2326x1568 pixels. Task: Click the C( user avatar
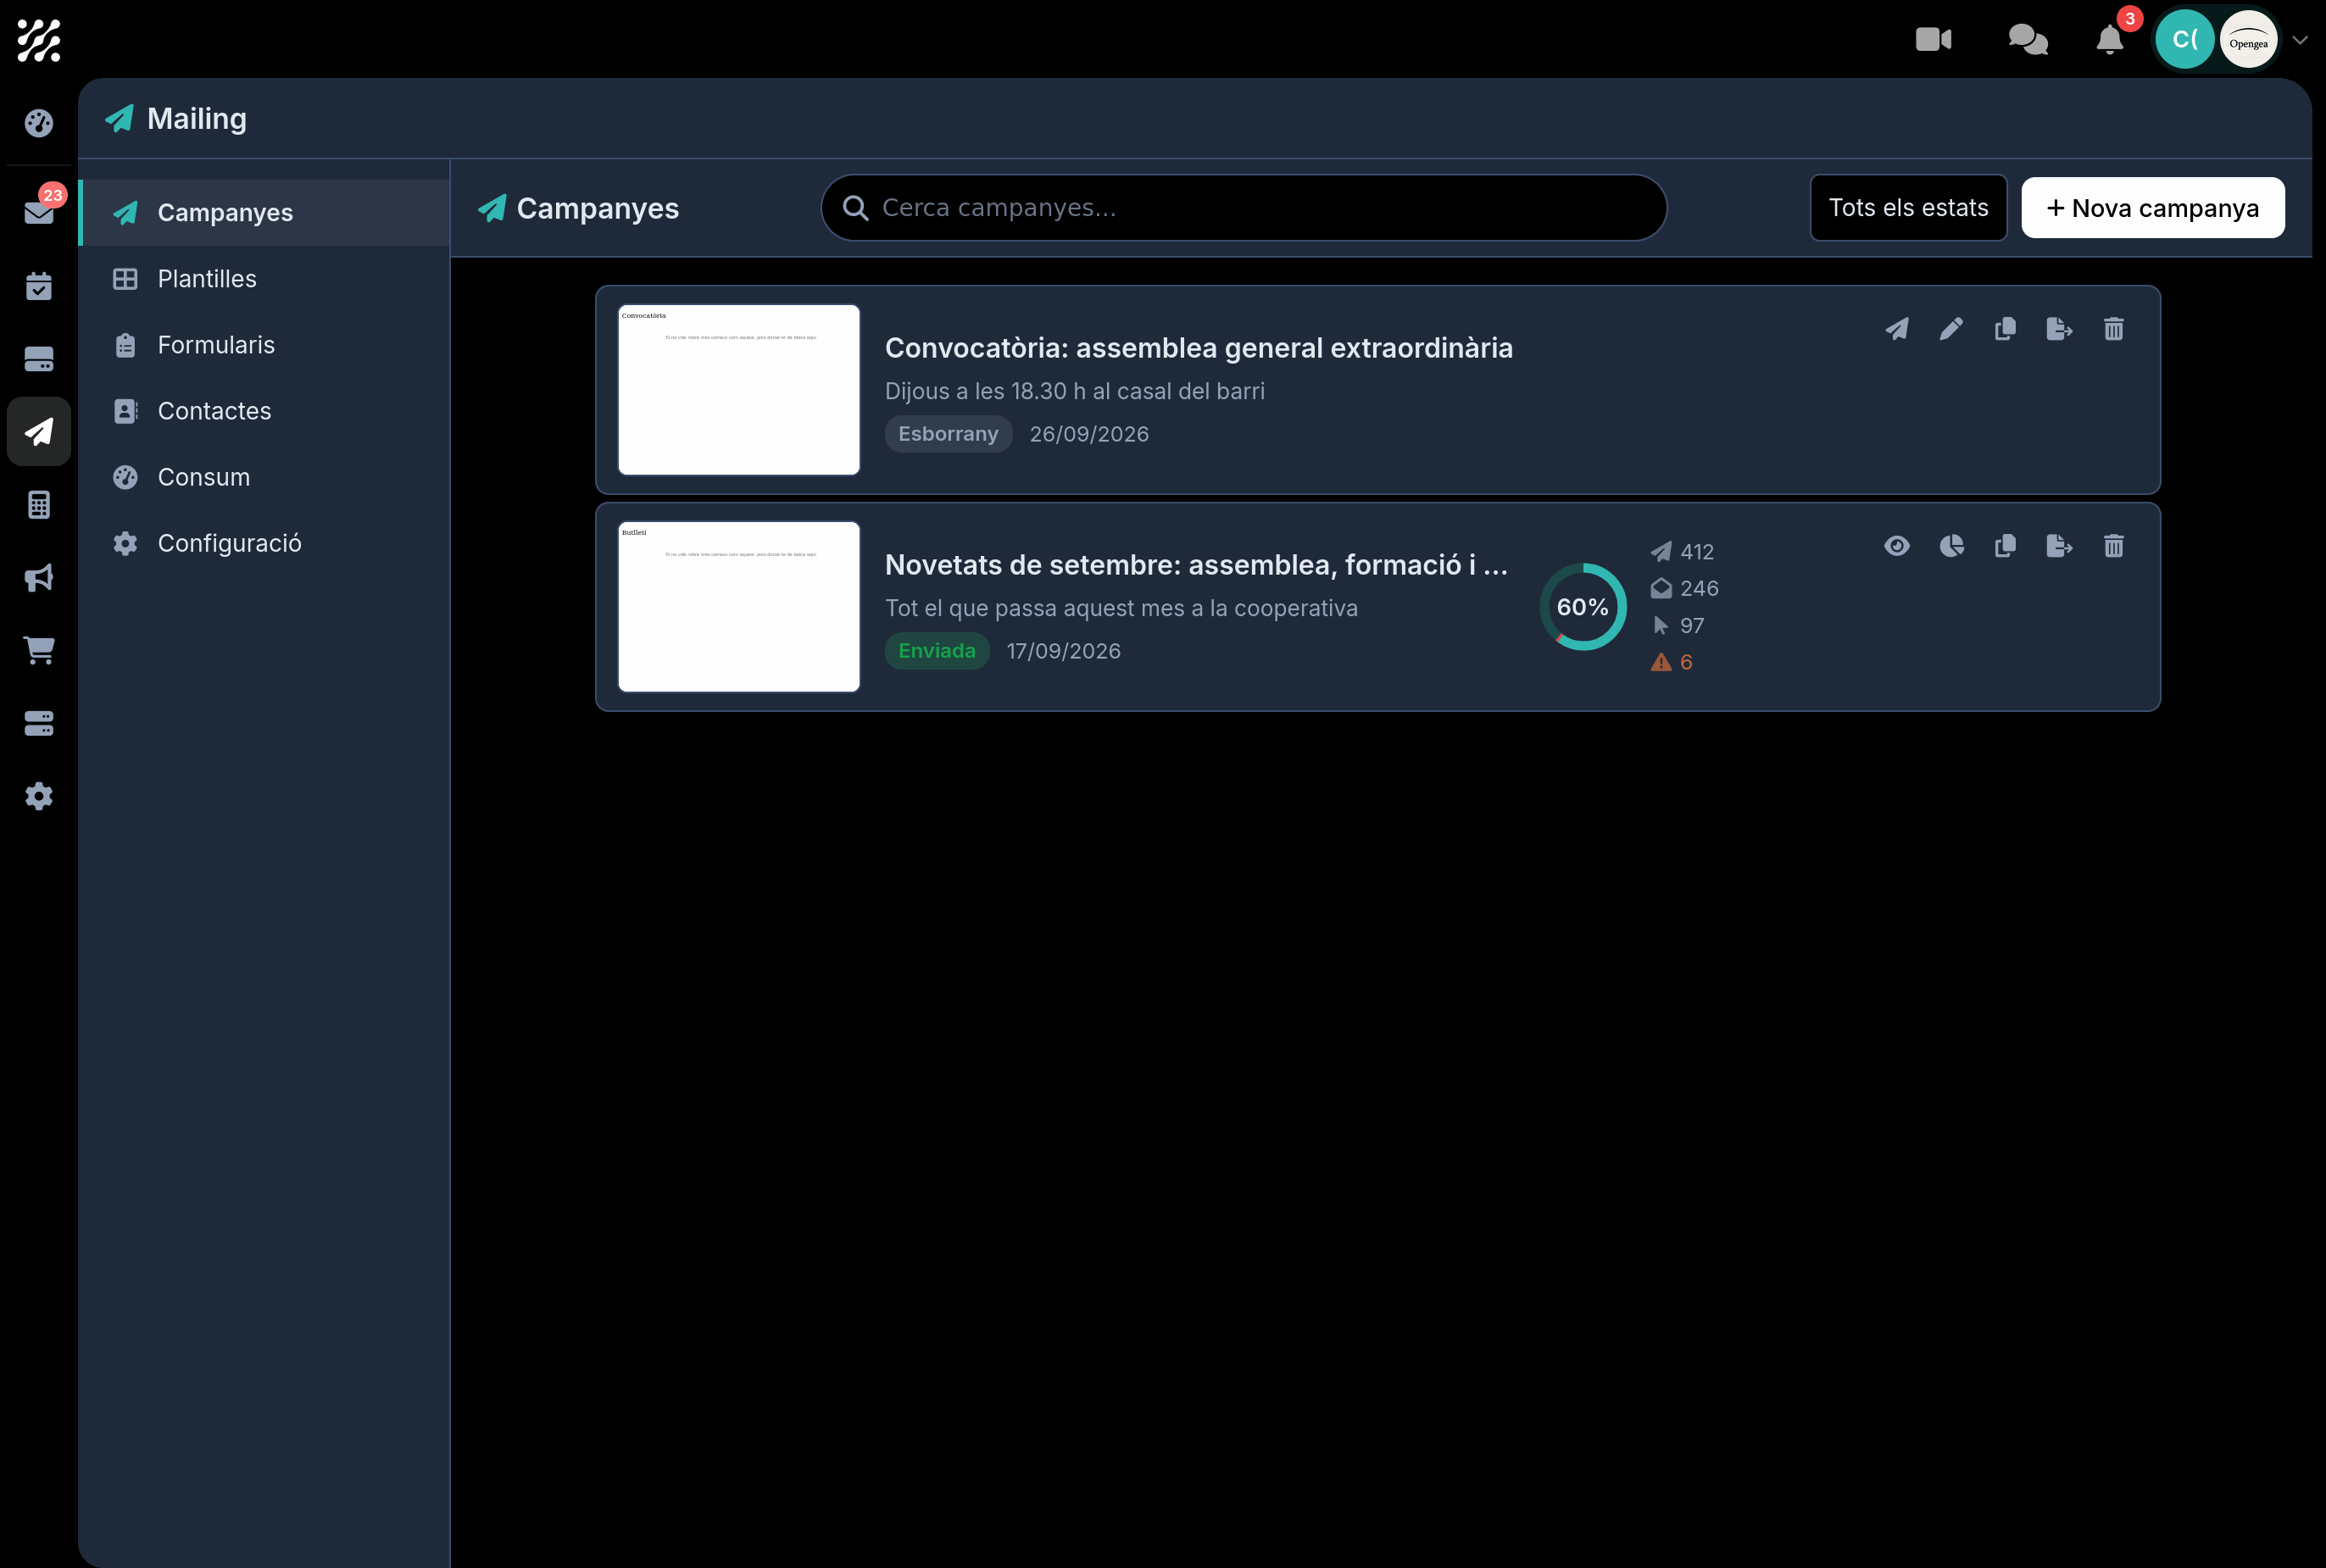click(2184, 40)
